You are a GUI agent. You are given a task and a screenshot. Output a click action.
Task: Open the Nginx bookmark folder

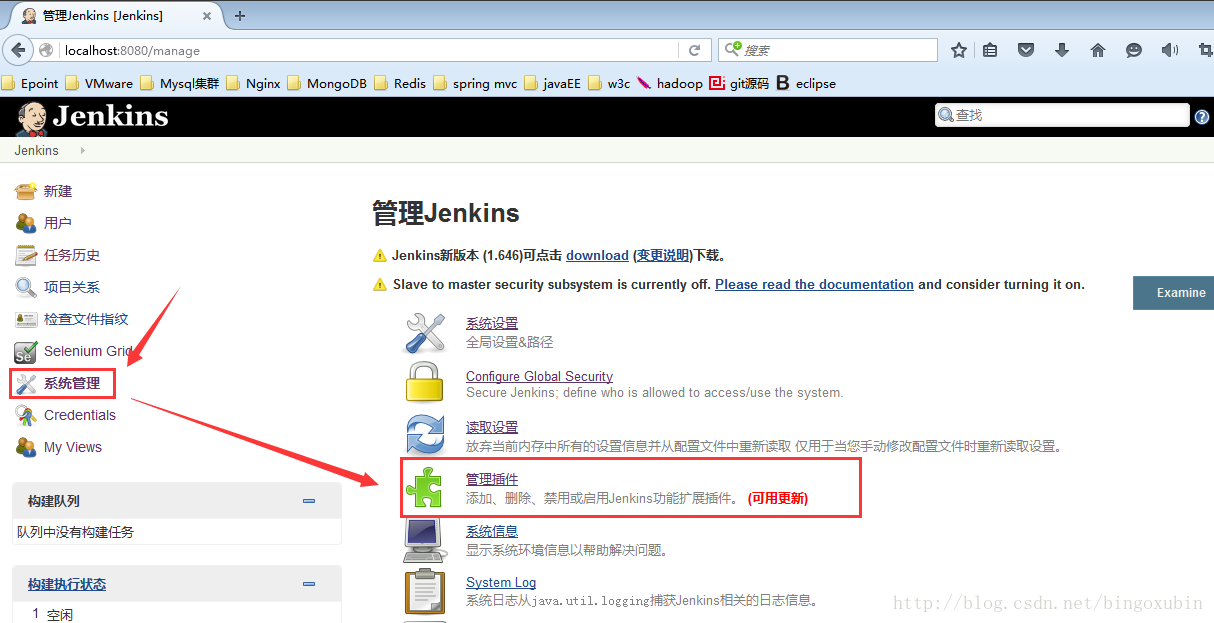click(x=254, y=83)
